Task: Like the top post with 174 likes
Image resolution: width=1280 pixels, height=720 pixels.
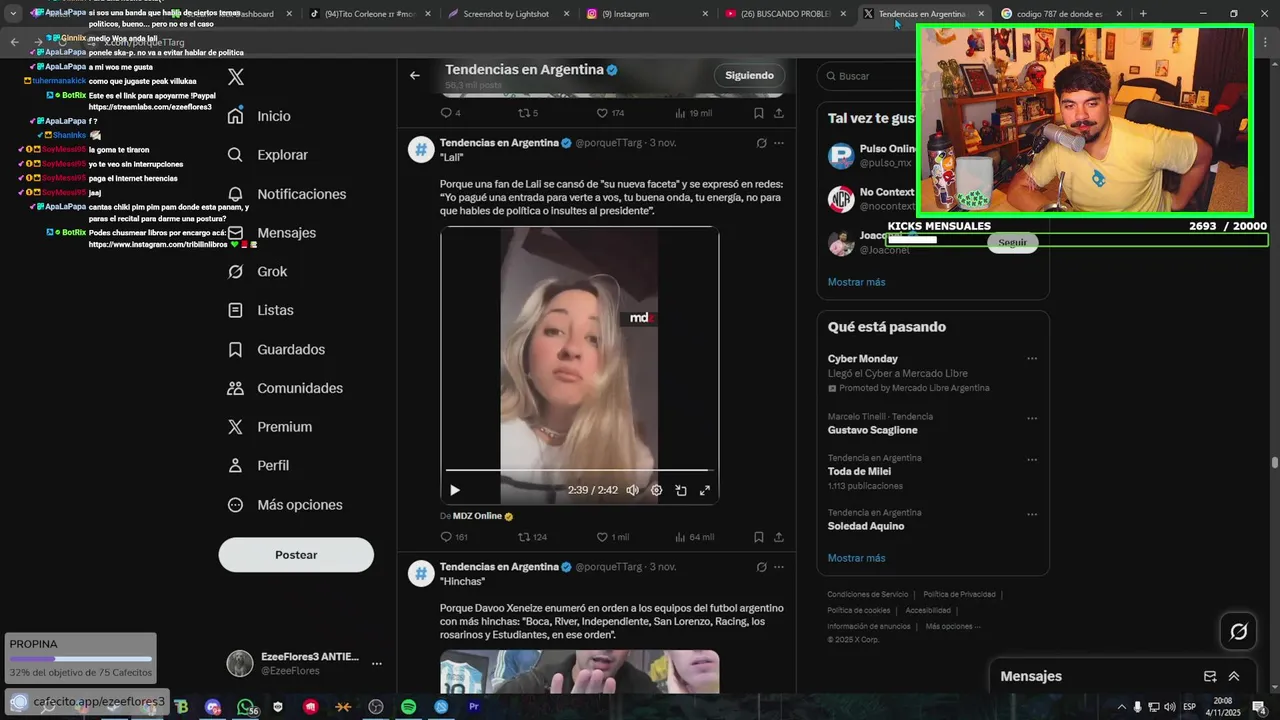Action: [610, 113]
